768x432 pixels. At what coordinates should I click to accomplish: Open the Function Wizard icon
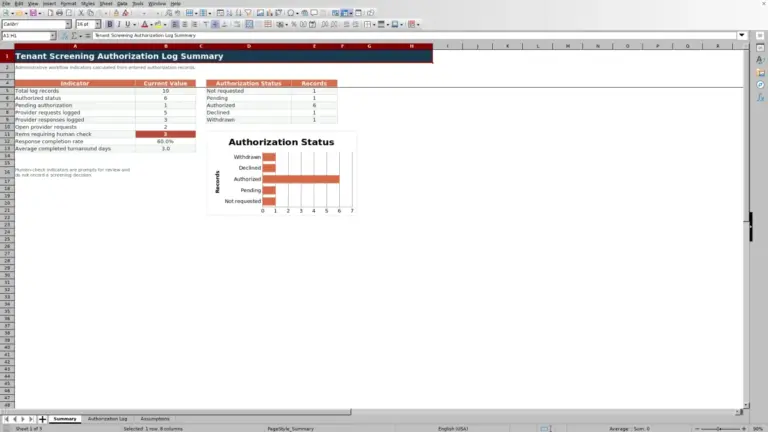(64, 36)
